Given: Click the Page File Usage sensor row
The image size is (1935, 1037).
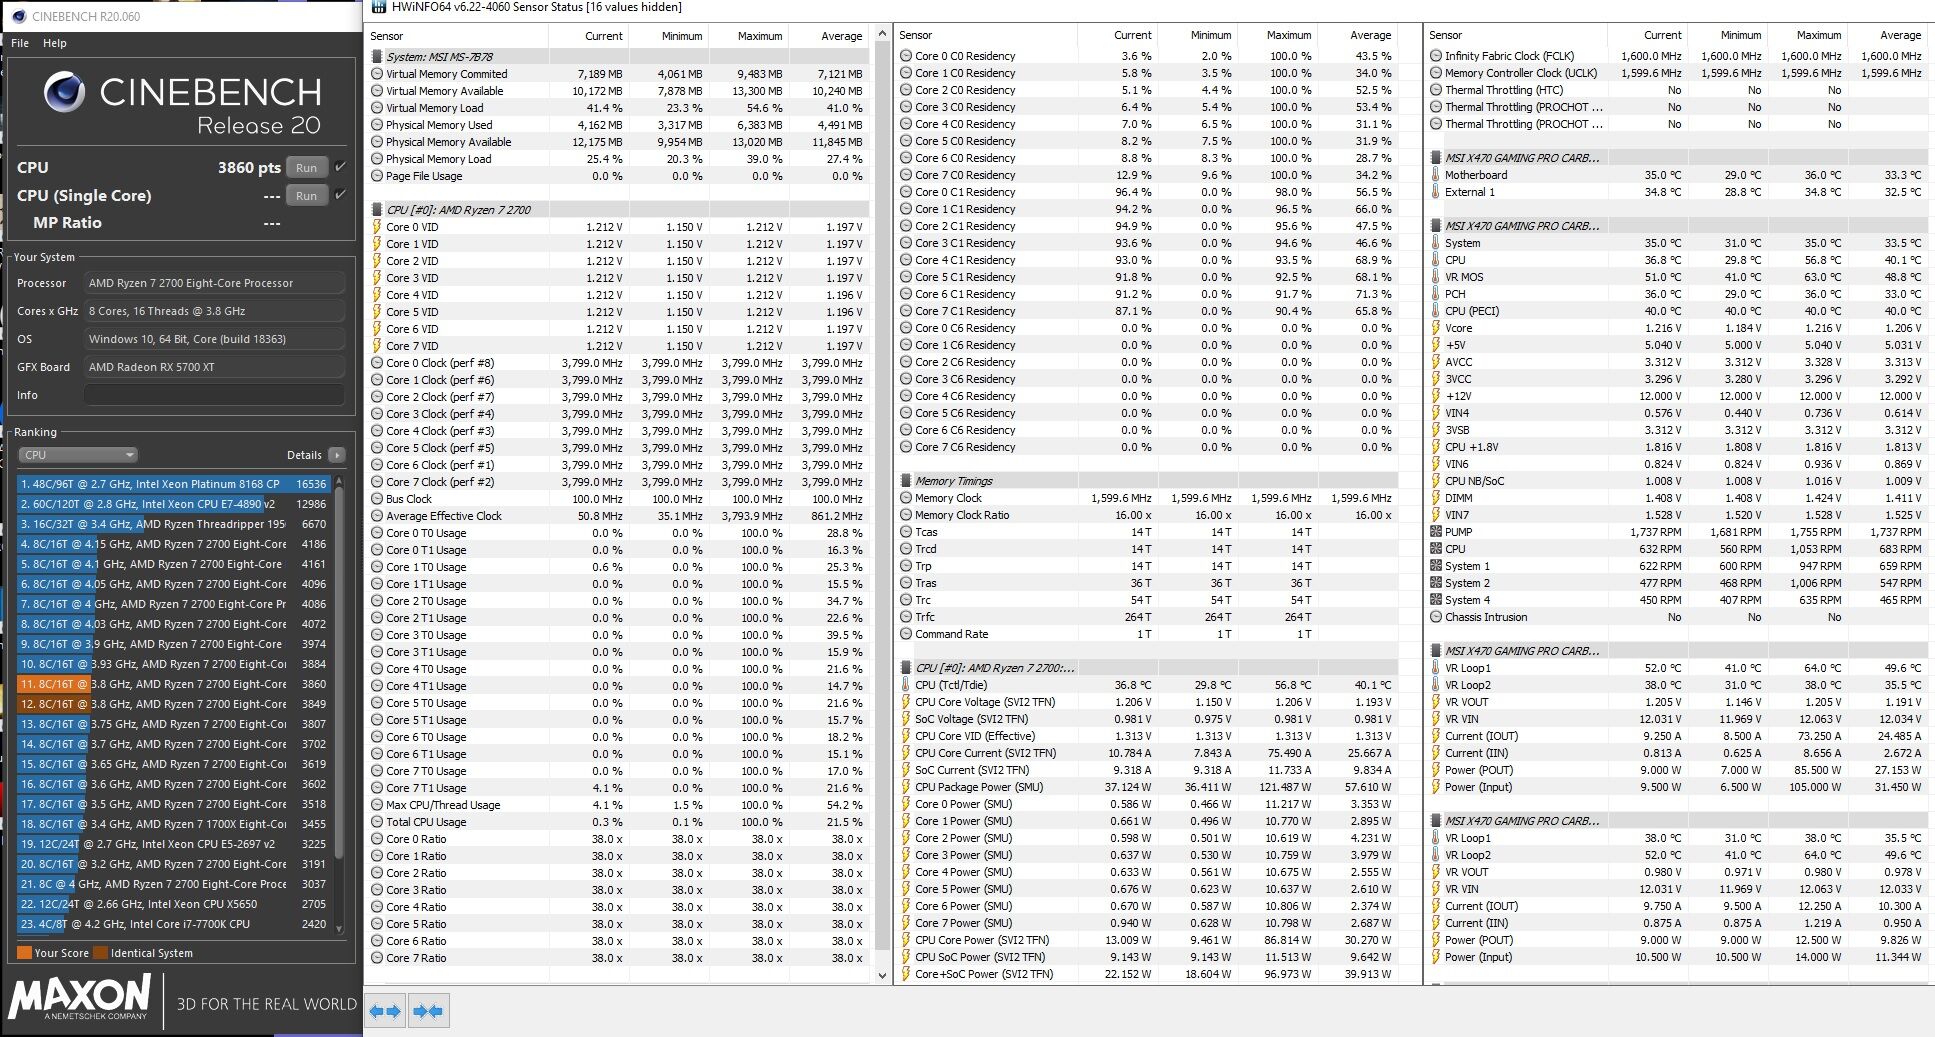Looking at the screenshot, I should [618, 176].
